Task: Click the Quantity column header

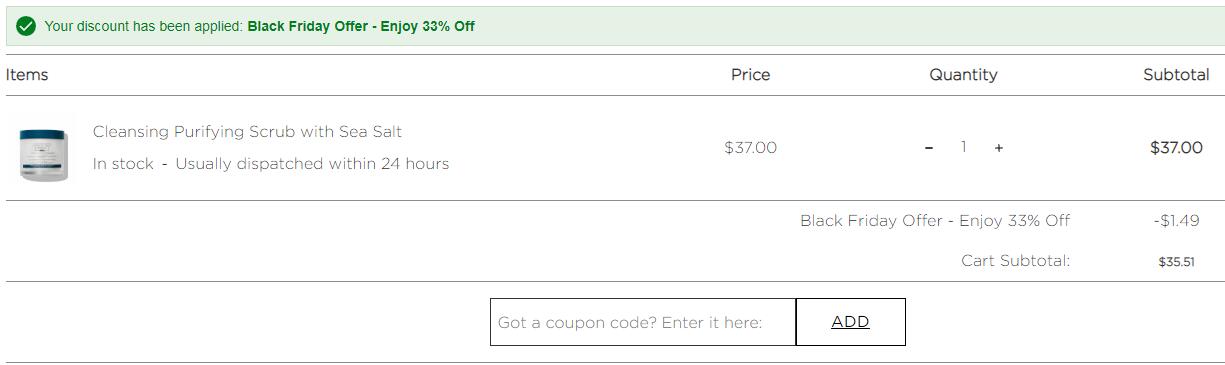Action: [x=963, y=75]
